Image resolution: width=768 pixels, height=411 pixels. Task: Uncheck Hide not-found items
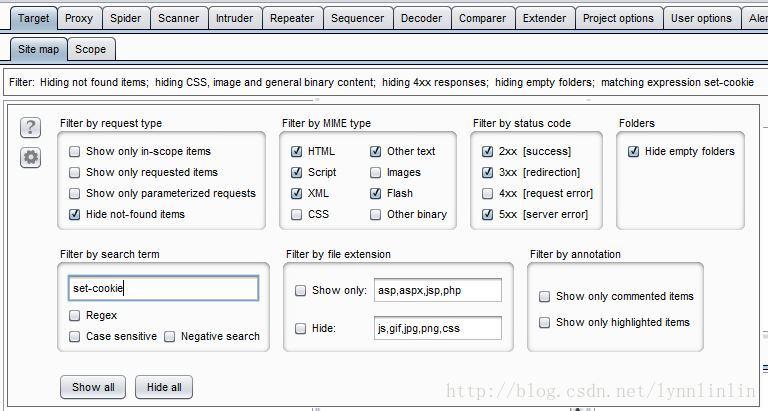coord(75,214)
